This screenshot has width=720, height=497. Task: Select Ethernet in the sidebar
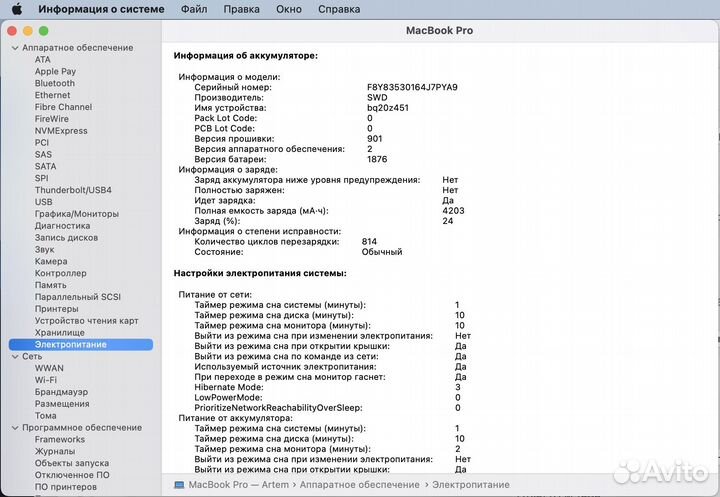[x=52, y=95]
